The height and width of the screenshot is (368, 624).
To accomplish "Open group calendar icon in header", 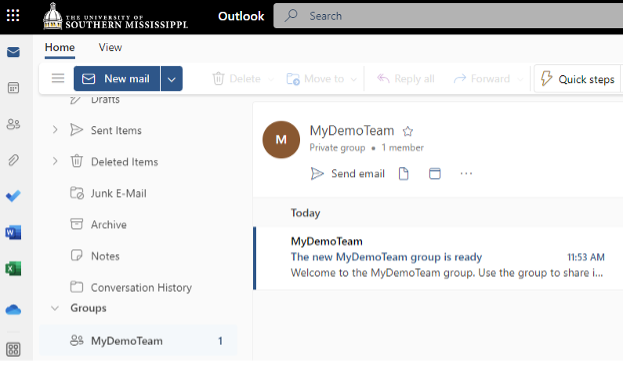I will click(435, 173).
